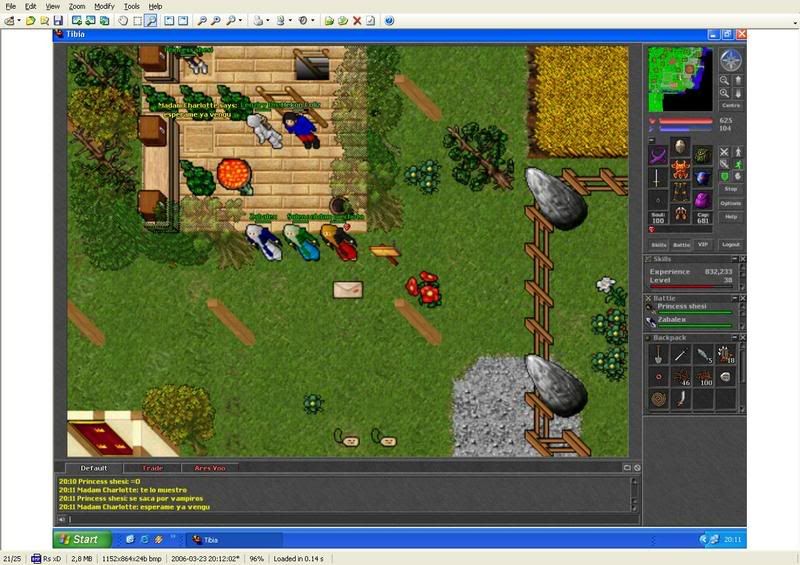800x565 pixels.
Task: Toggle balanced fighting sword-and-shield mode
Action: [724, 164]
